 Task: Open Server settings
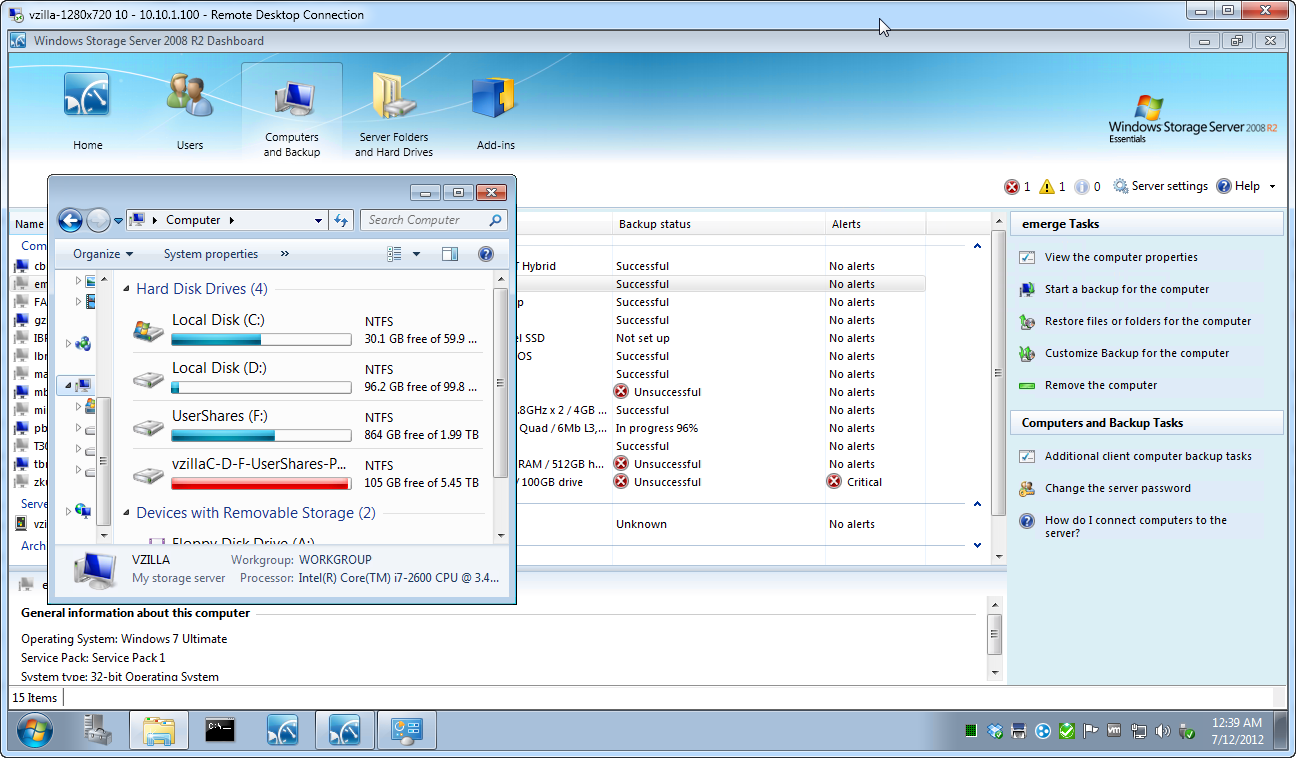point(1160,187)
